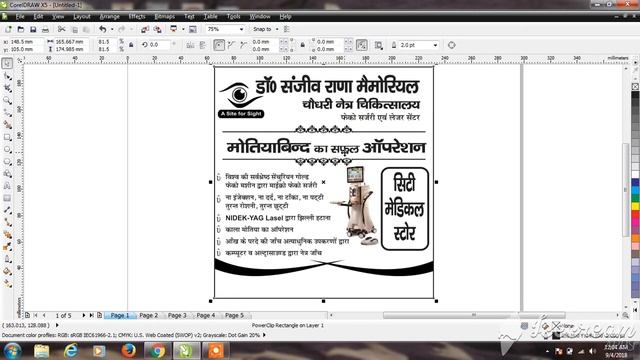Screen dimensions: 640x360
Task: Click the Print icon
Action: [x=45, y=29]
